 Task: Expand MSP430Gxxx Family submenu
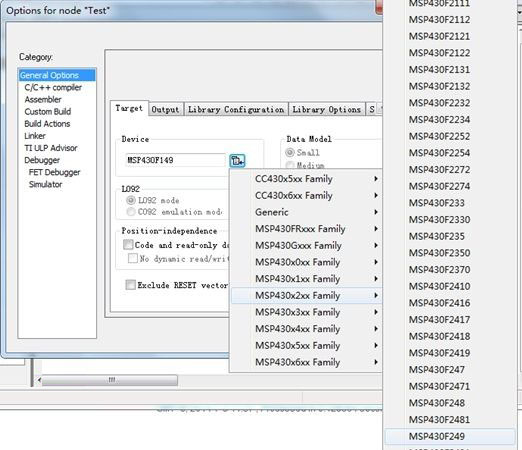click(x=306, y=245)
